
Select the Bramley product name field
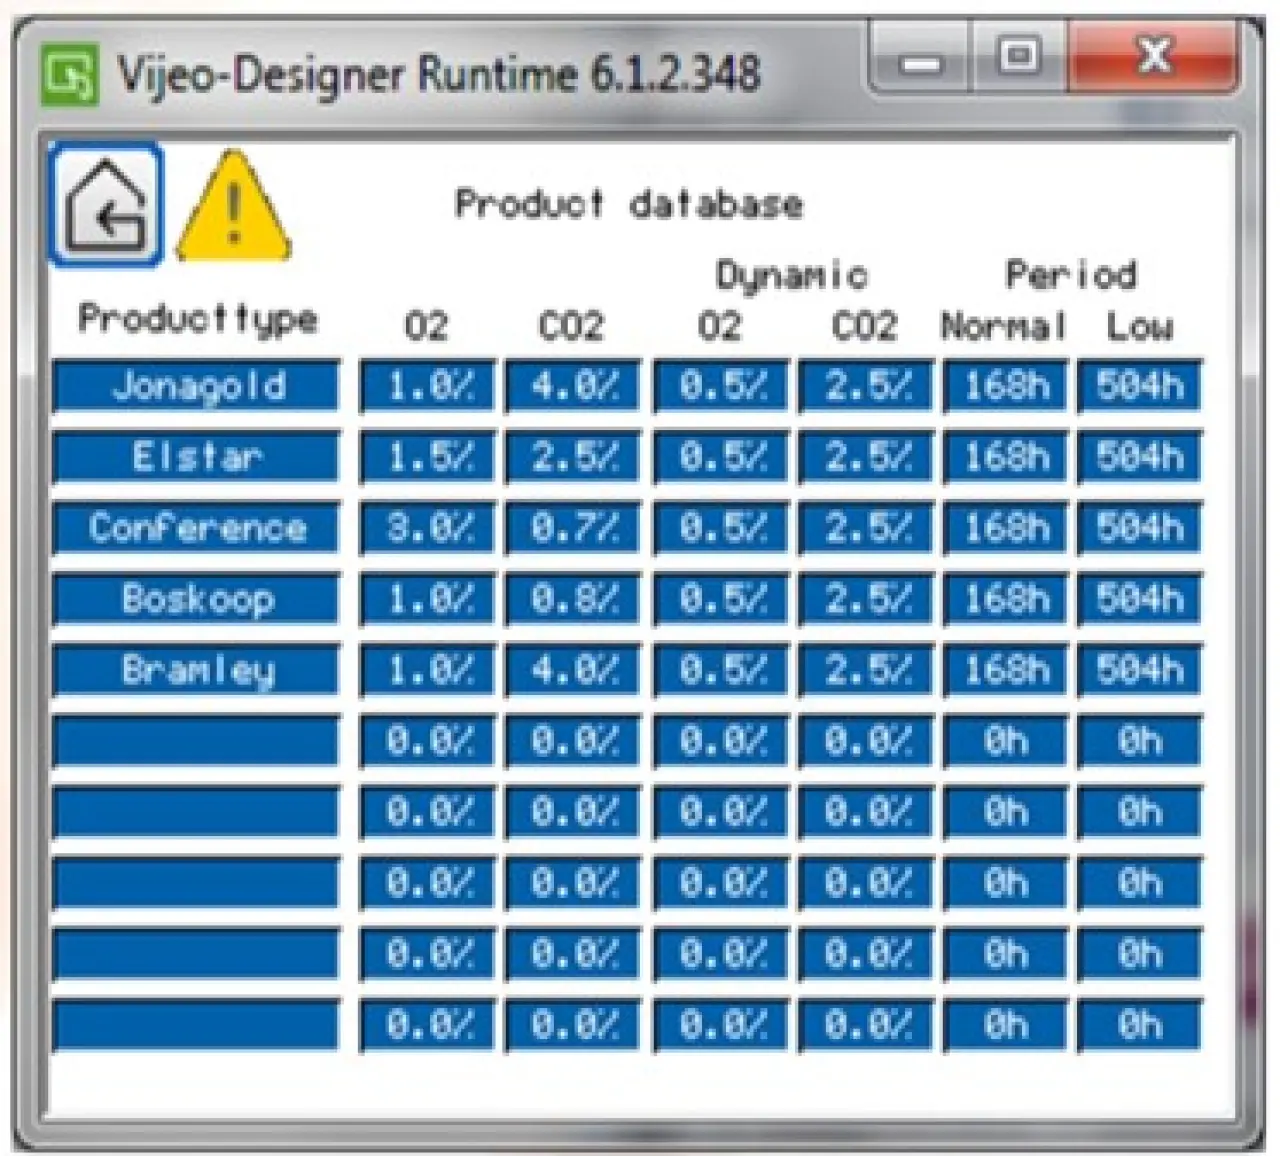[197, 670]
